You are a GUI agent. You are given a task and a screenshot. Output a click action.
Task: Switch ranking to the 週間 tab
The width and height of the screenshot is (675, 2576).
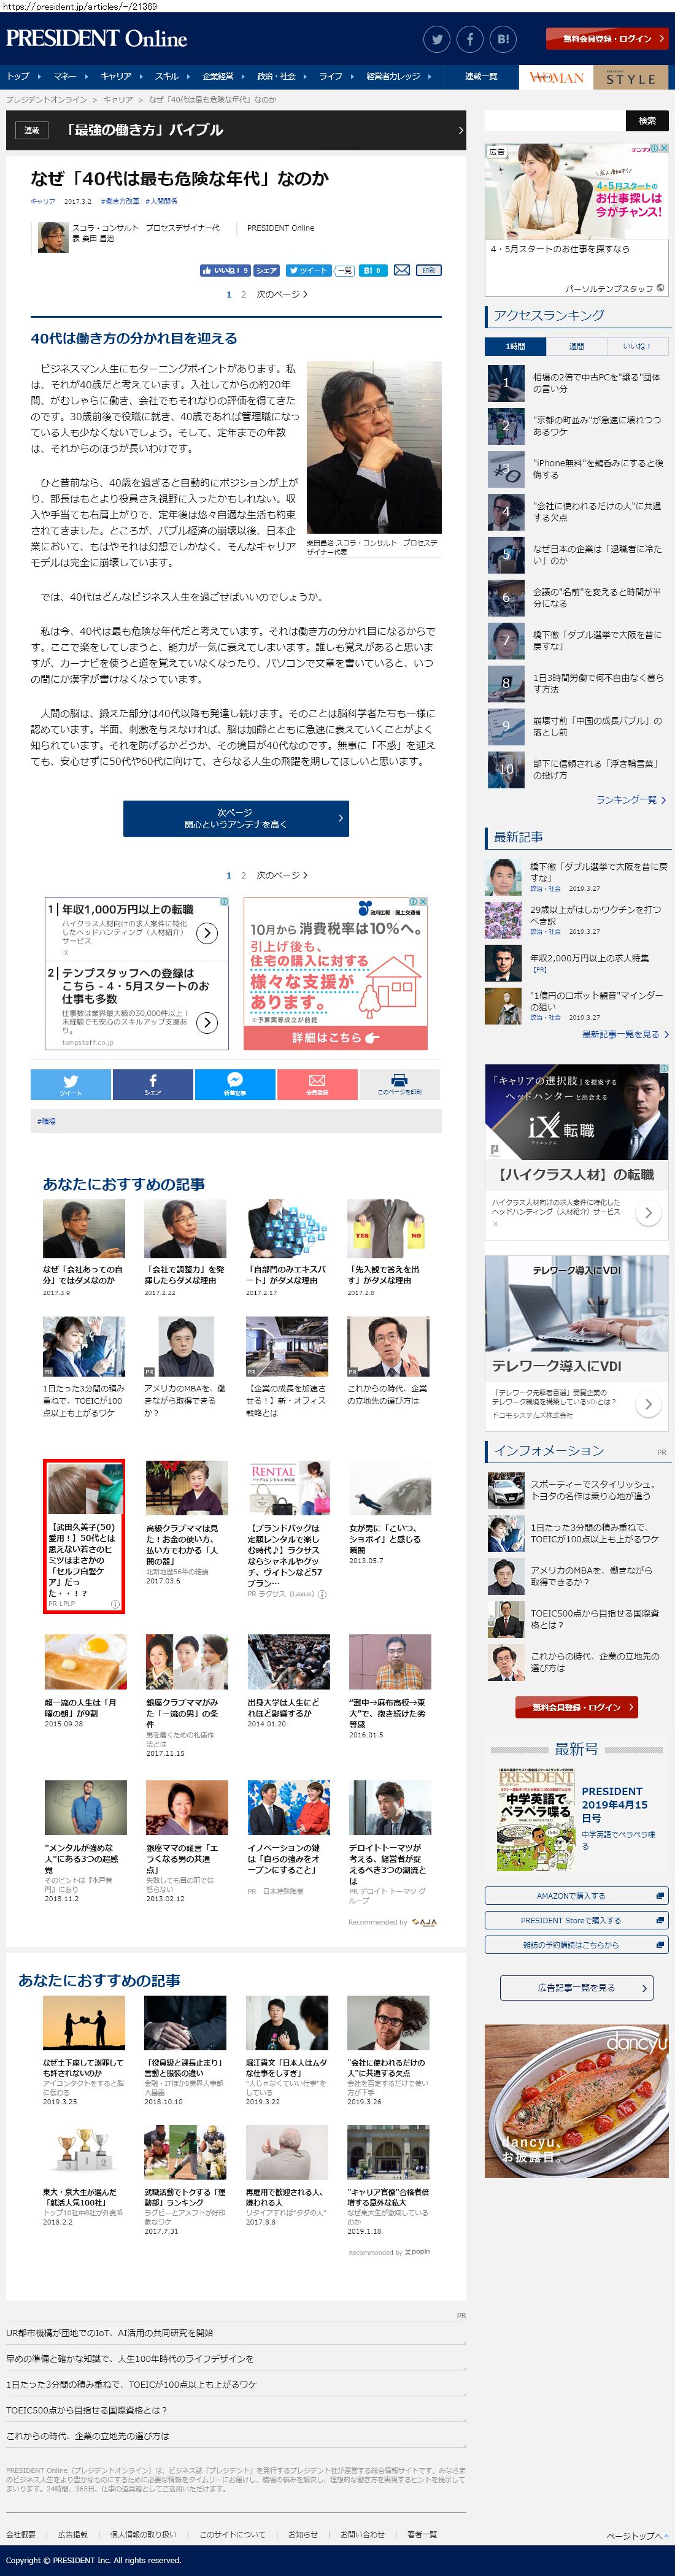[576, 346]
